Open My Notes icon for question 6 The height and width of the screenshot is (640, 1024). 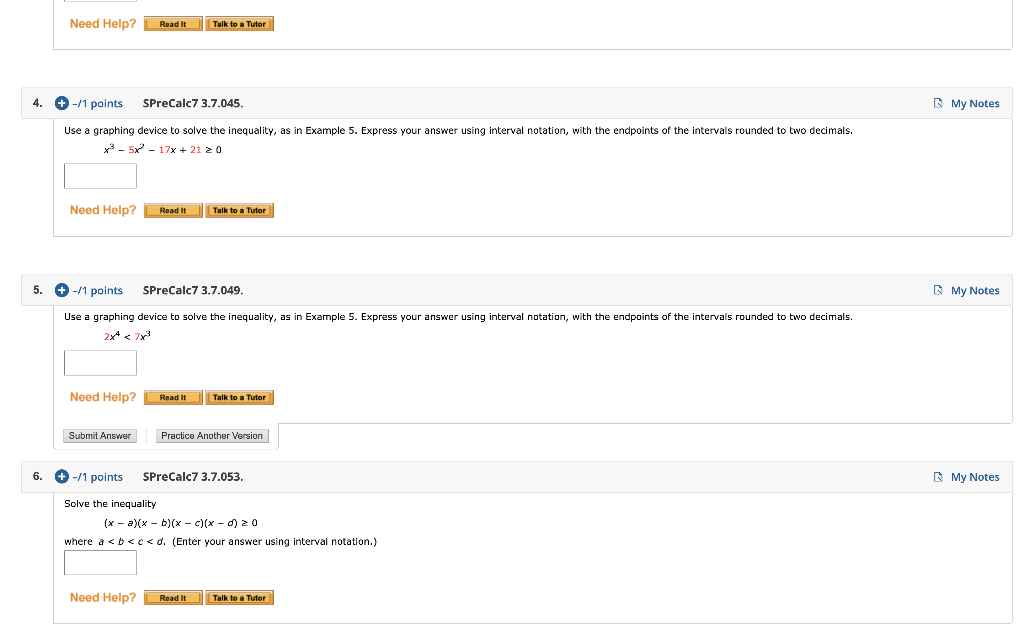coord(938,477)
